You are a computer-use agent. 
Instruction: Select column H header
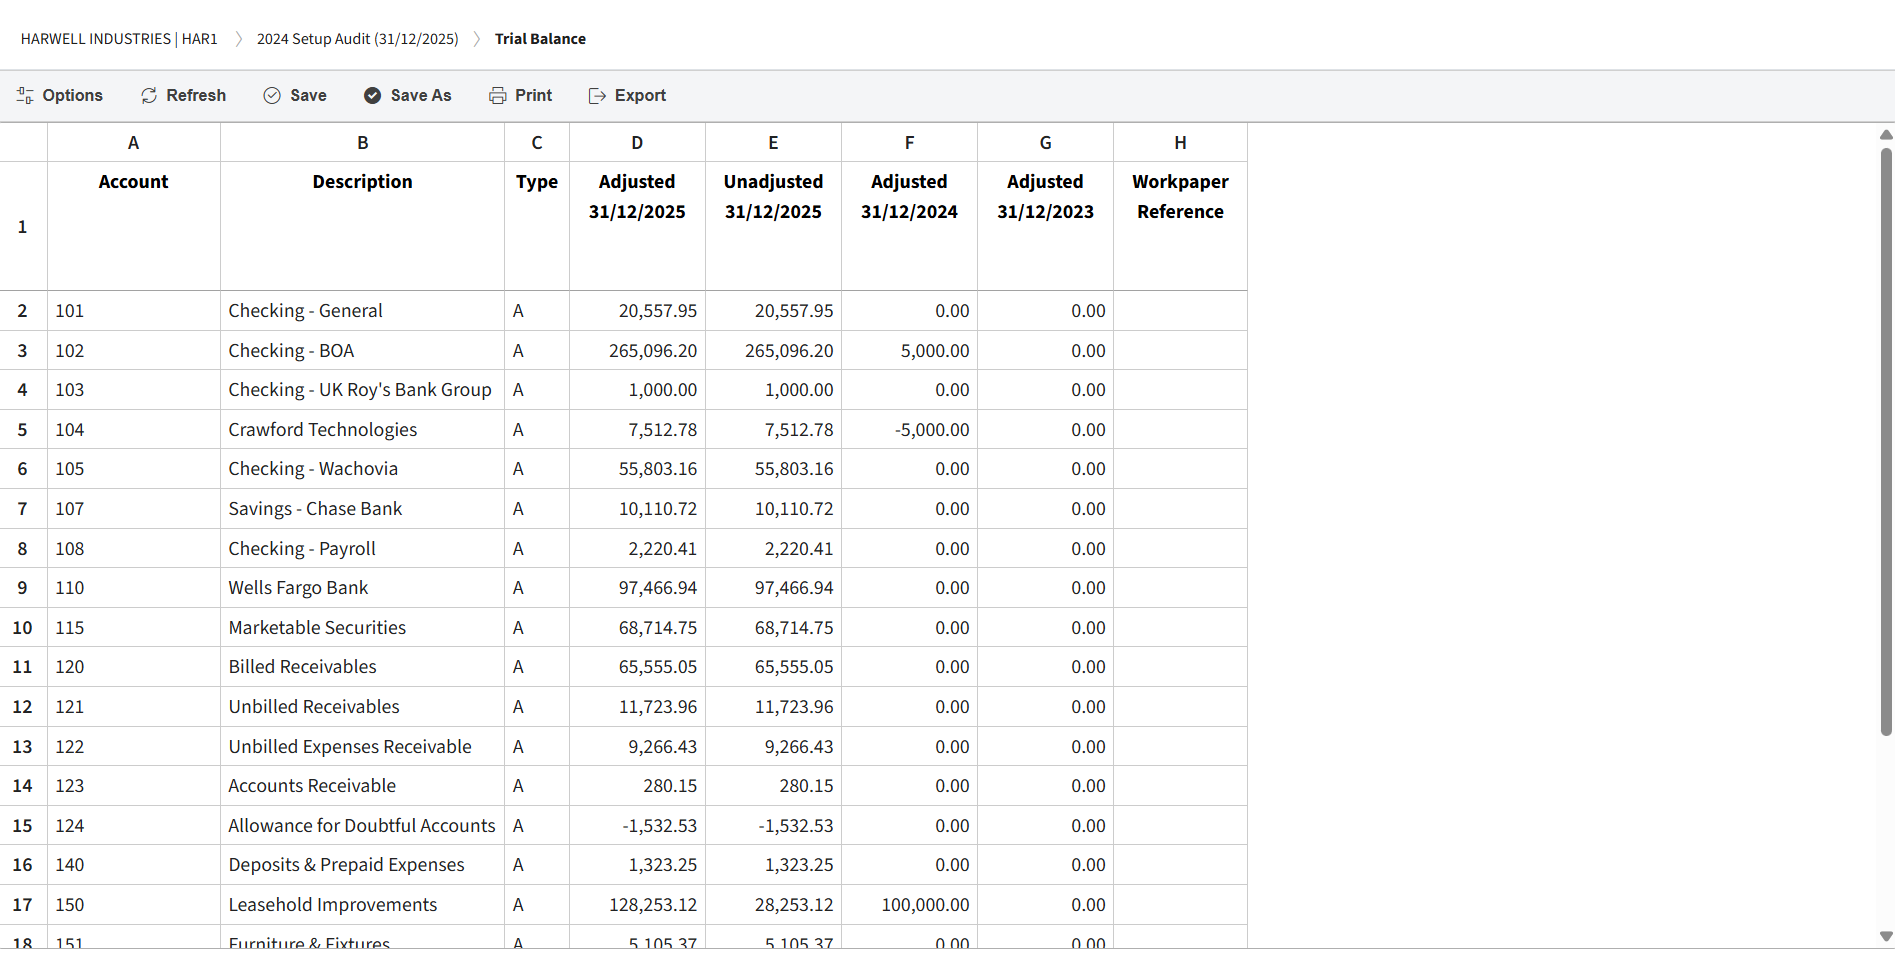pyautogui.click(x=1180, y=143)
